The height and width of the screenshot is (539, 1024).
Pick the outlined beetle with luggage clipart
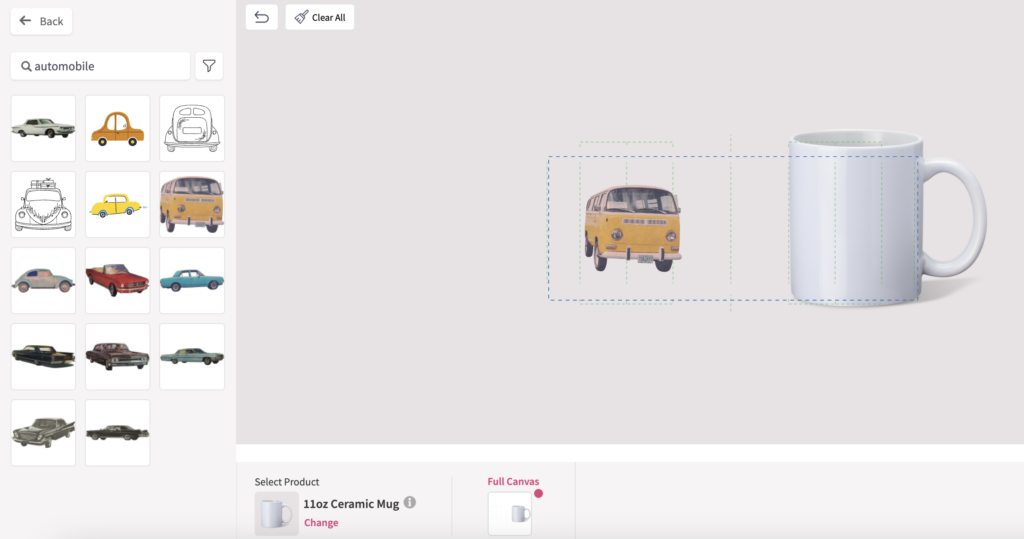[x=43, y=204]
